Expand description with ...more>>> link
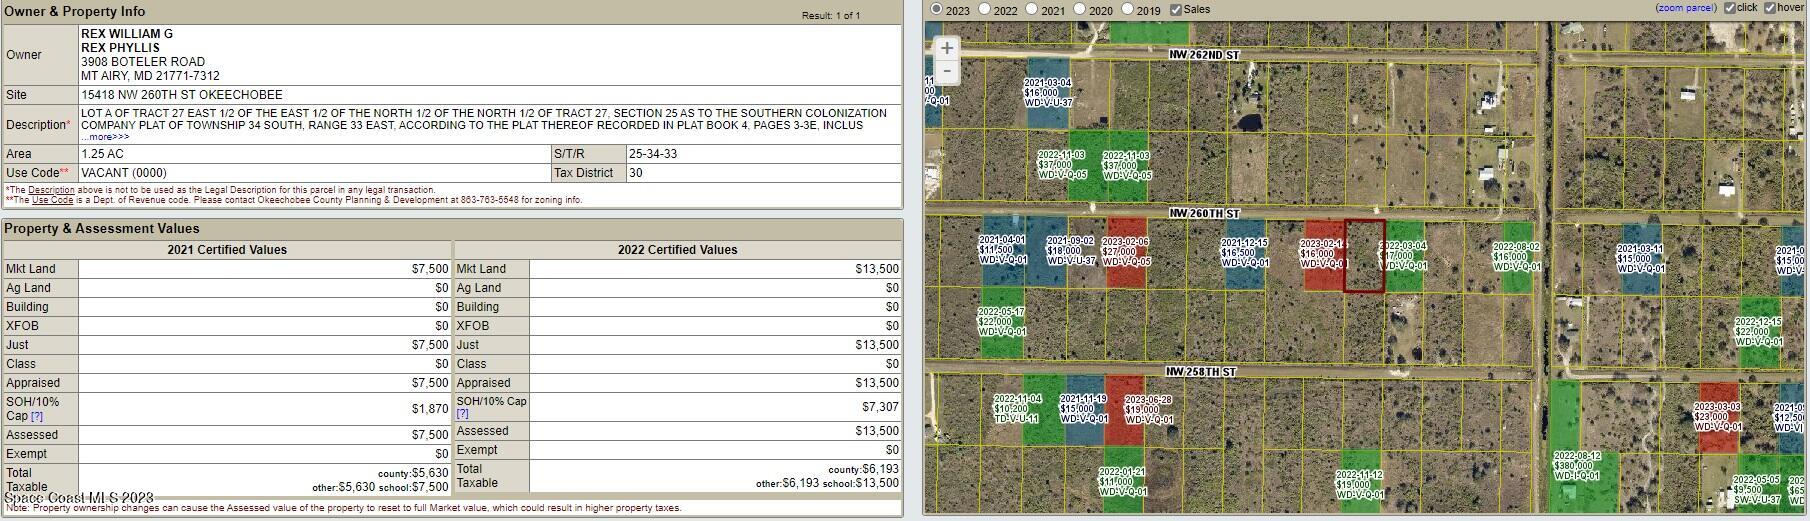 point(105,137)
